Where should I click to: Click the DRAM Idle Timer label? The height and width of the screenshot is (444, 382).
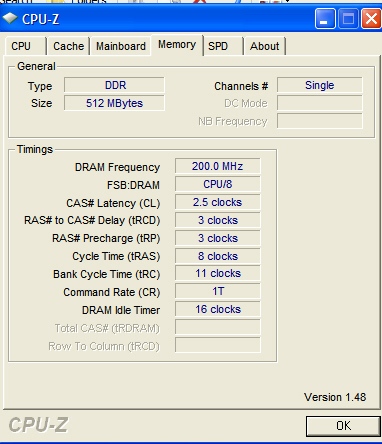tap(121, 310)
